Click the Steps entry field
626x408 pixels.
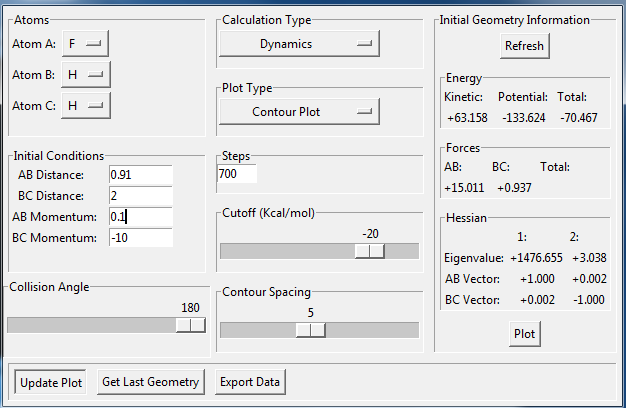click(x=237, y=174)
